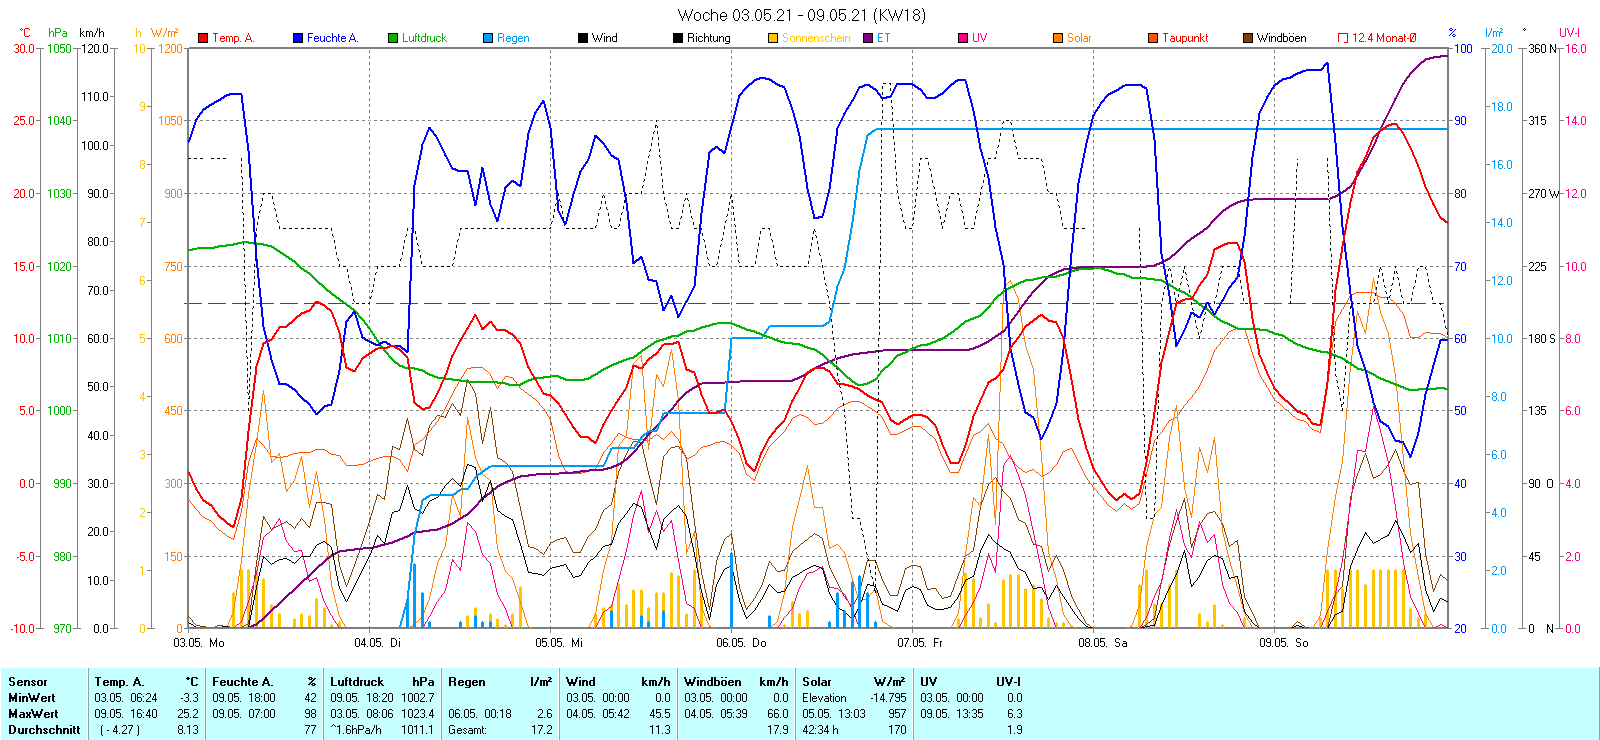Select the Regen legend label
1600x740 pixels.
click(513, 38)
